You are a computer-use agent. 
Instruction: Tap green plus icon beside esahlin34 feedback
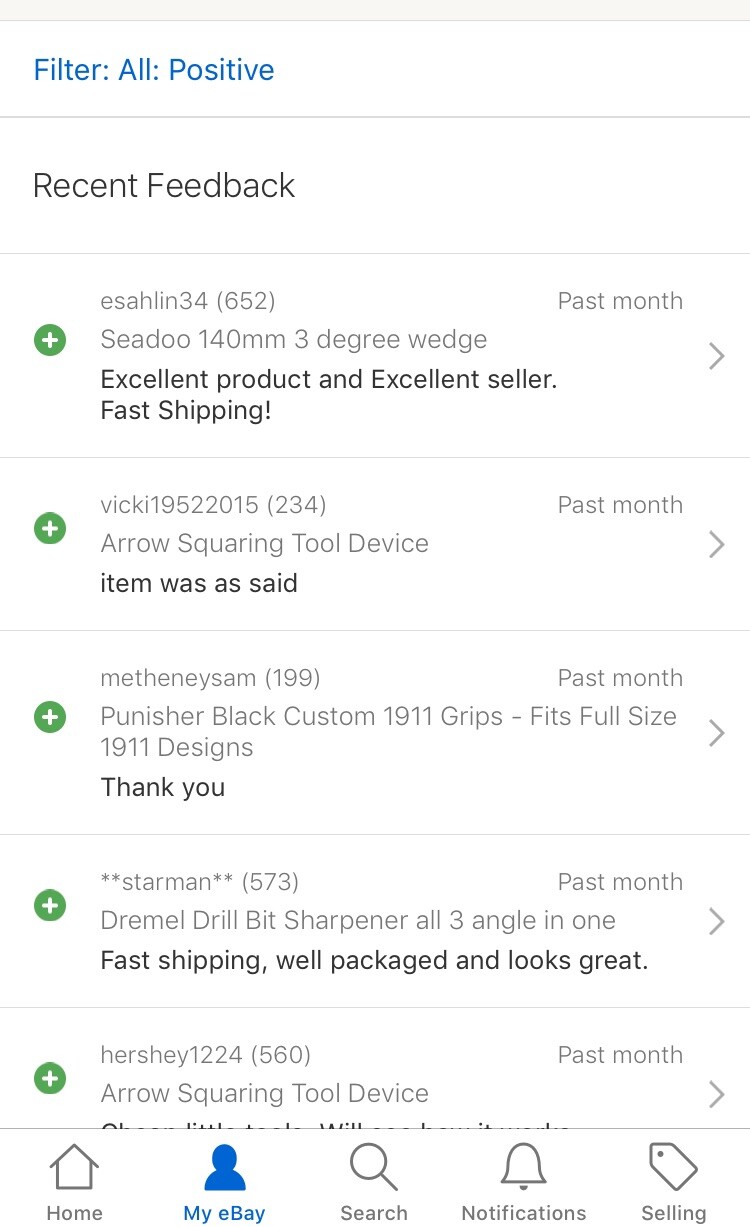50,341
